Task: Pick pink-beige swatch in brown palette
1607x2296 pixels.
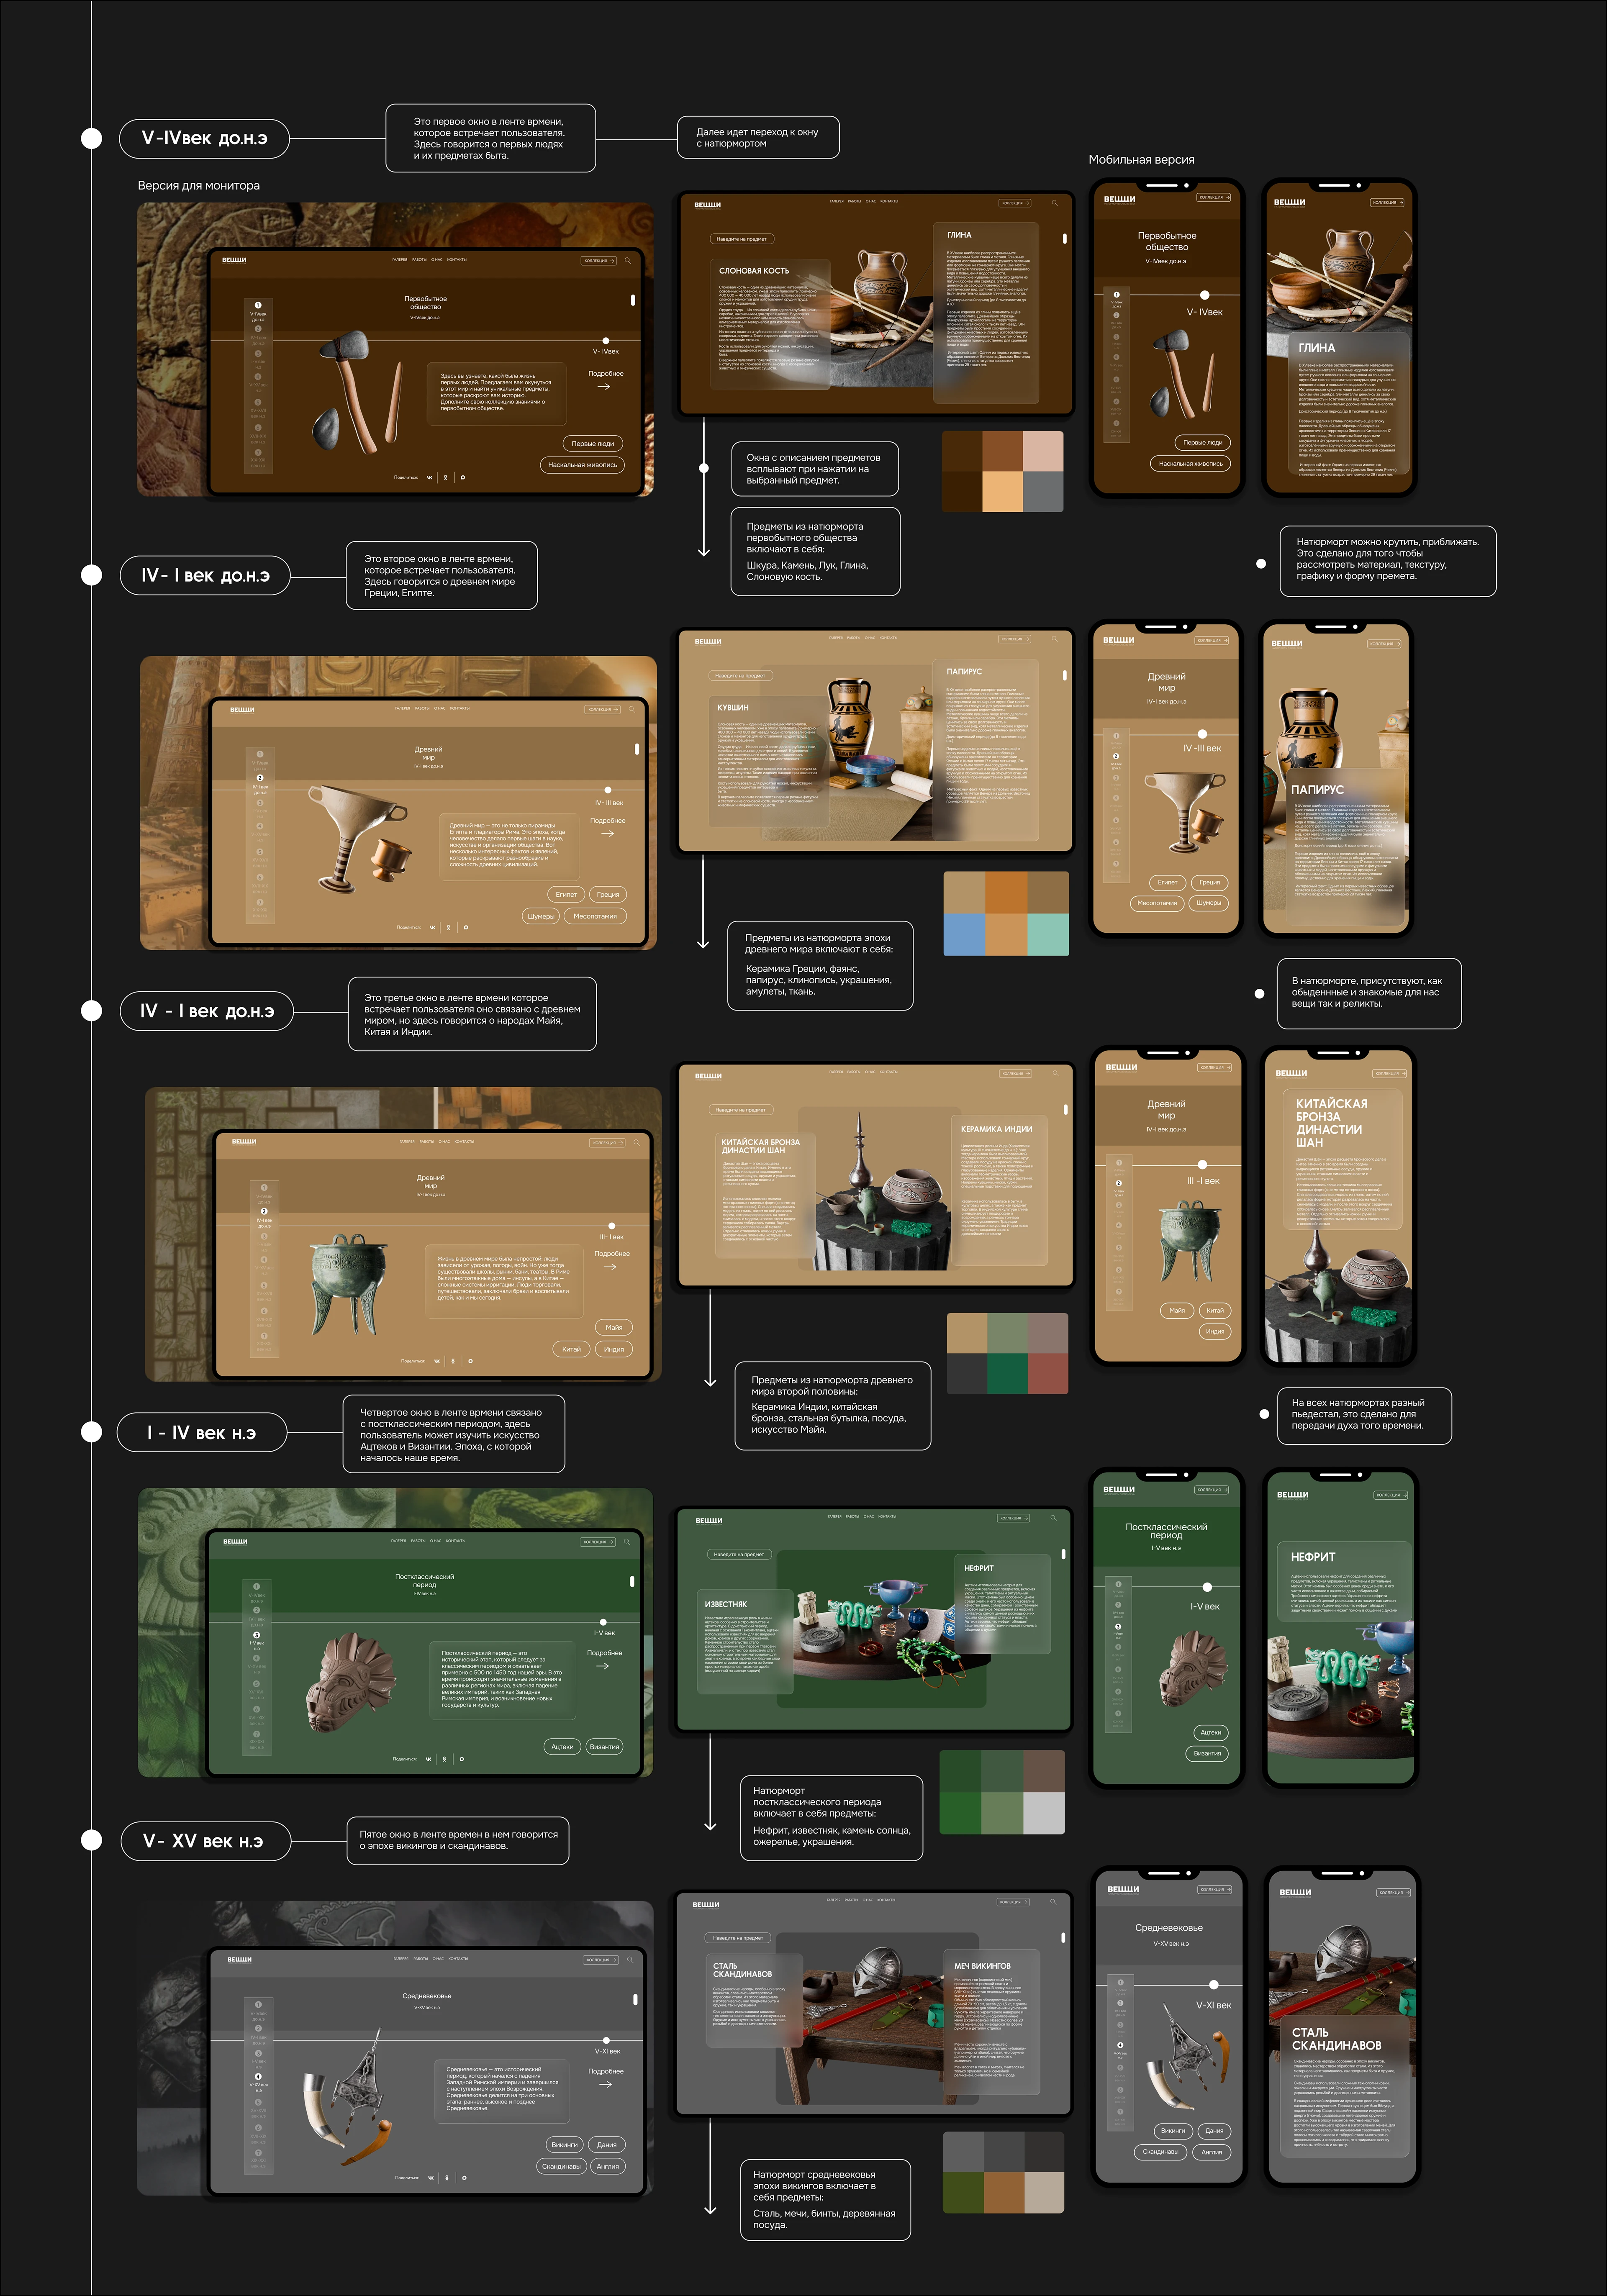Action: tap(1043, 451)
